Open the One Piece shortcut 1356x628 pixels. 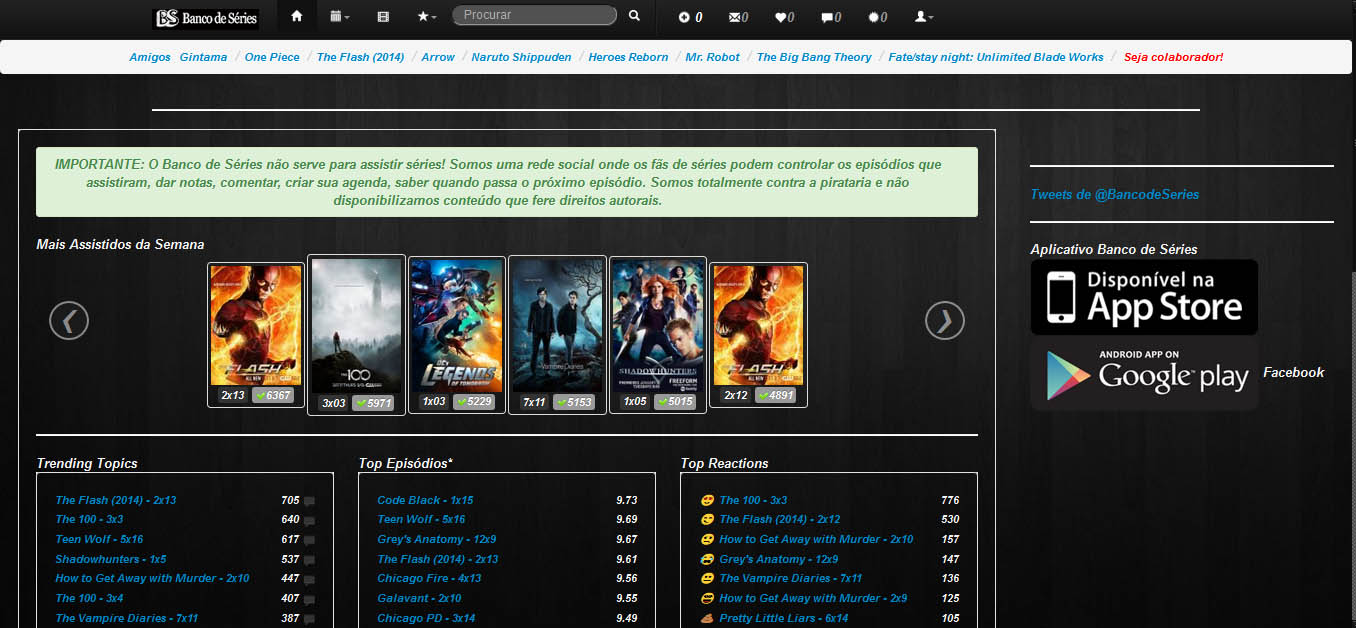click(x=272, y=57)
